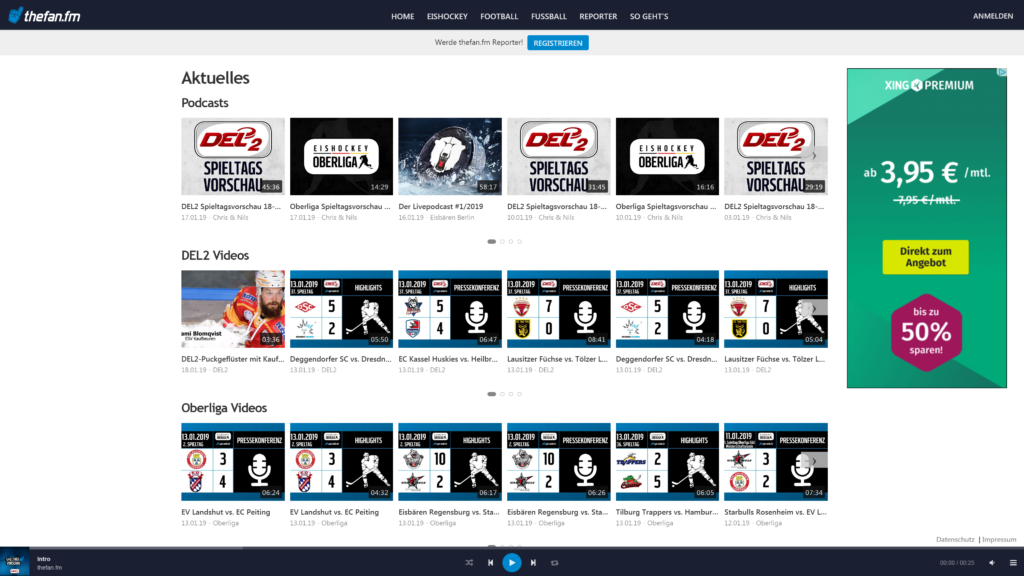Open the SO GEHT'S menu item
Screen dimensions: 1024x576
point(648,16)
